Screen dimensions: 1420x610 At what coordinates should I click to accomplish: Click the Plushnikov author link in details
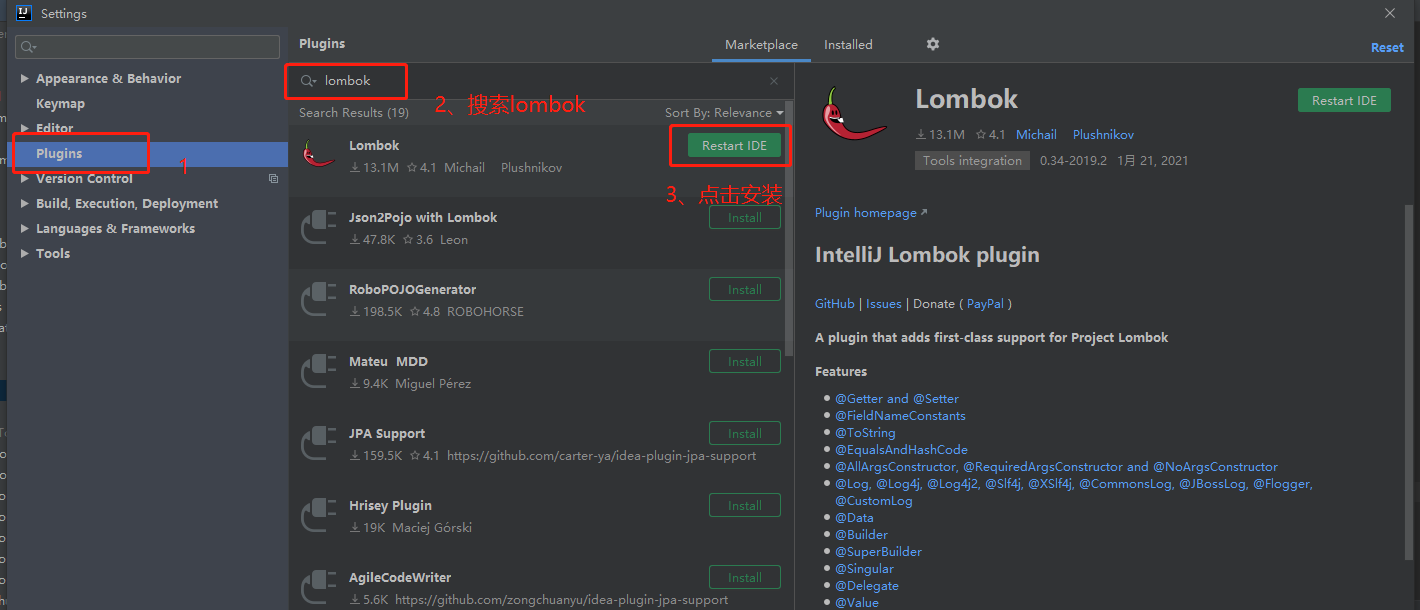coord(1103,134)
